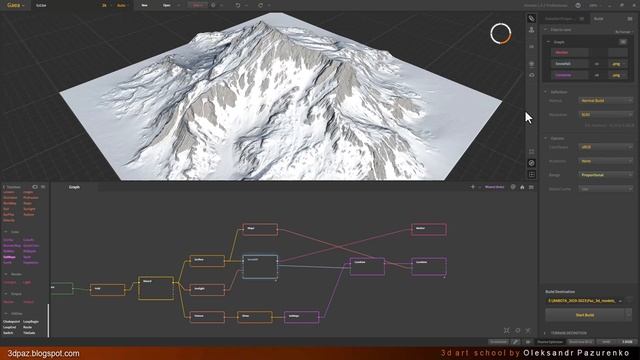The image size is (640, 360).
Task: Click the pencil icon in bottom status bar
Action: point(516,342)
